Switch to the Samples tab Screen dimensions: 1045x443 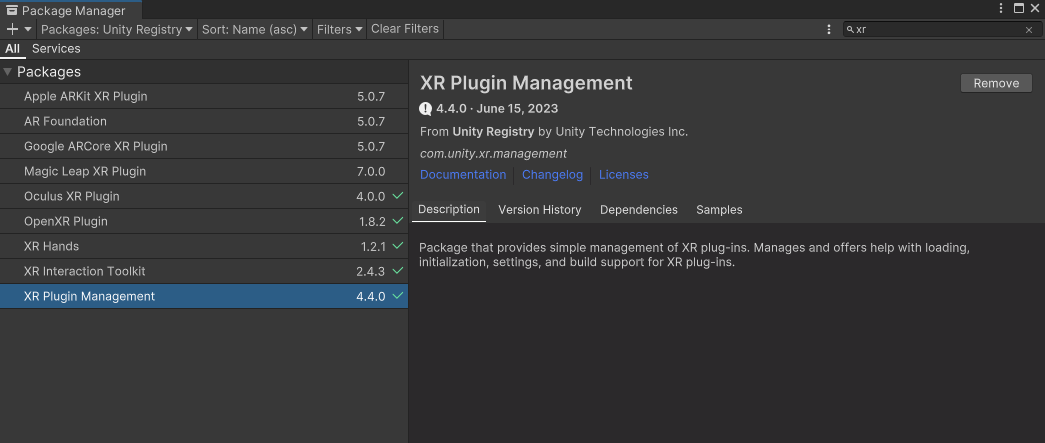click(x=719, y=210)
